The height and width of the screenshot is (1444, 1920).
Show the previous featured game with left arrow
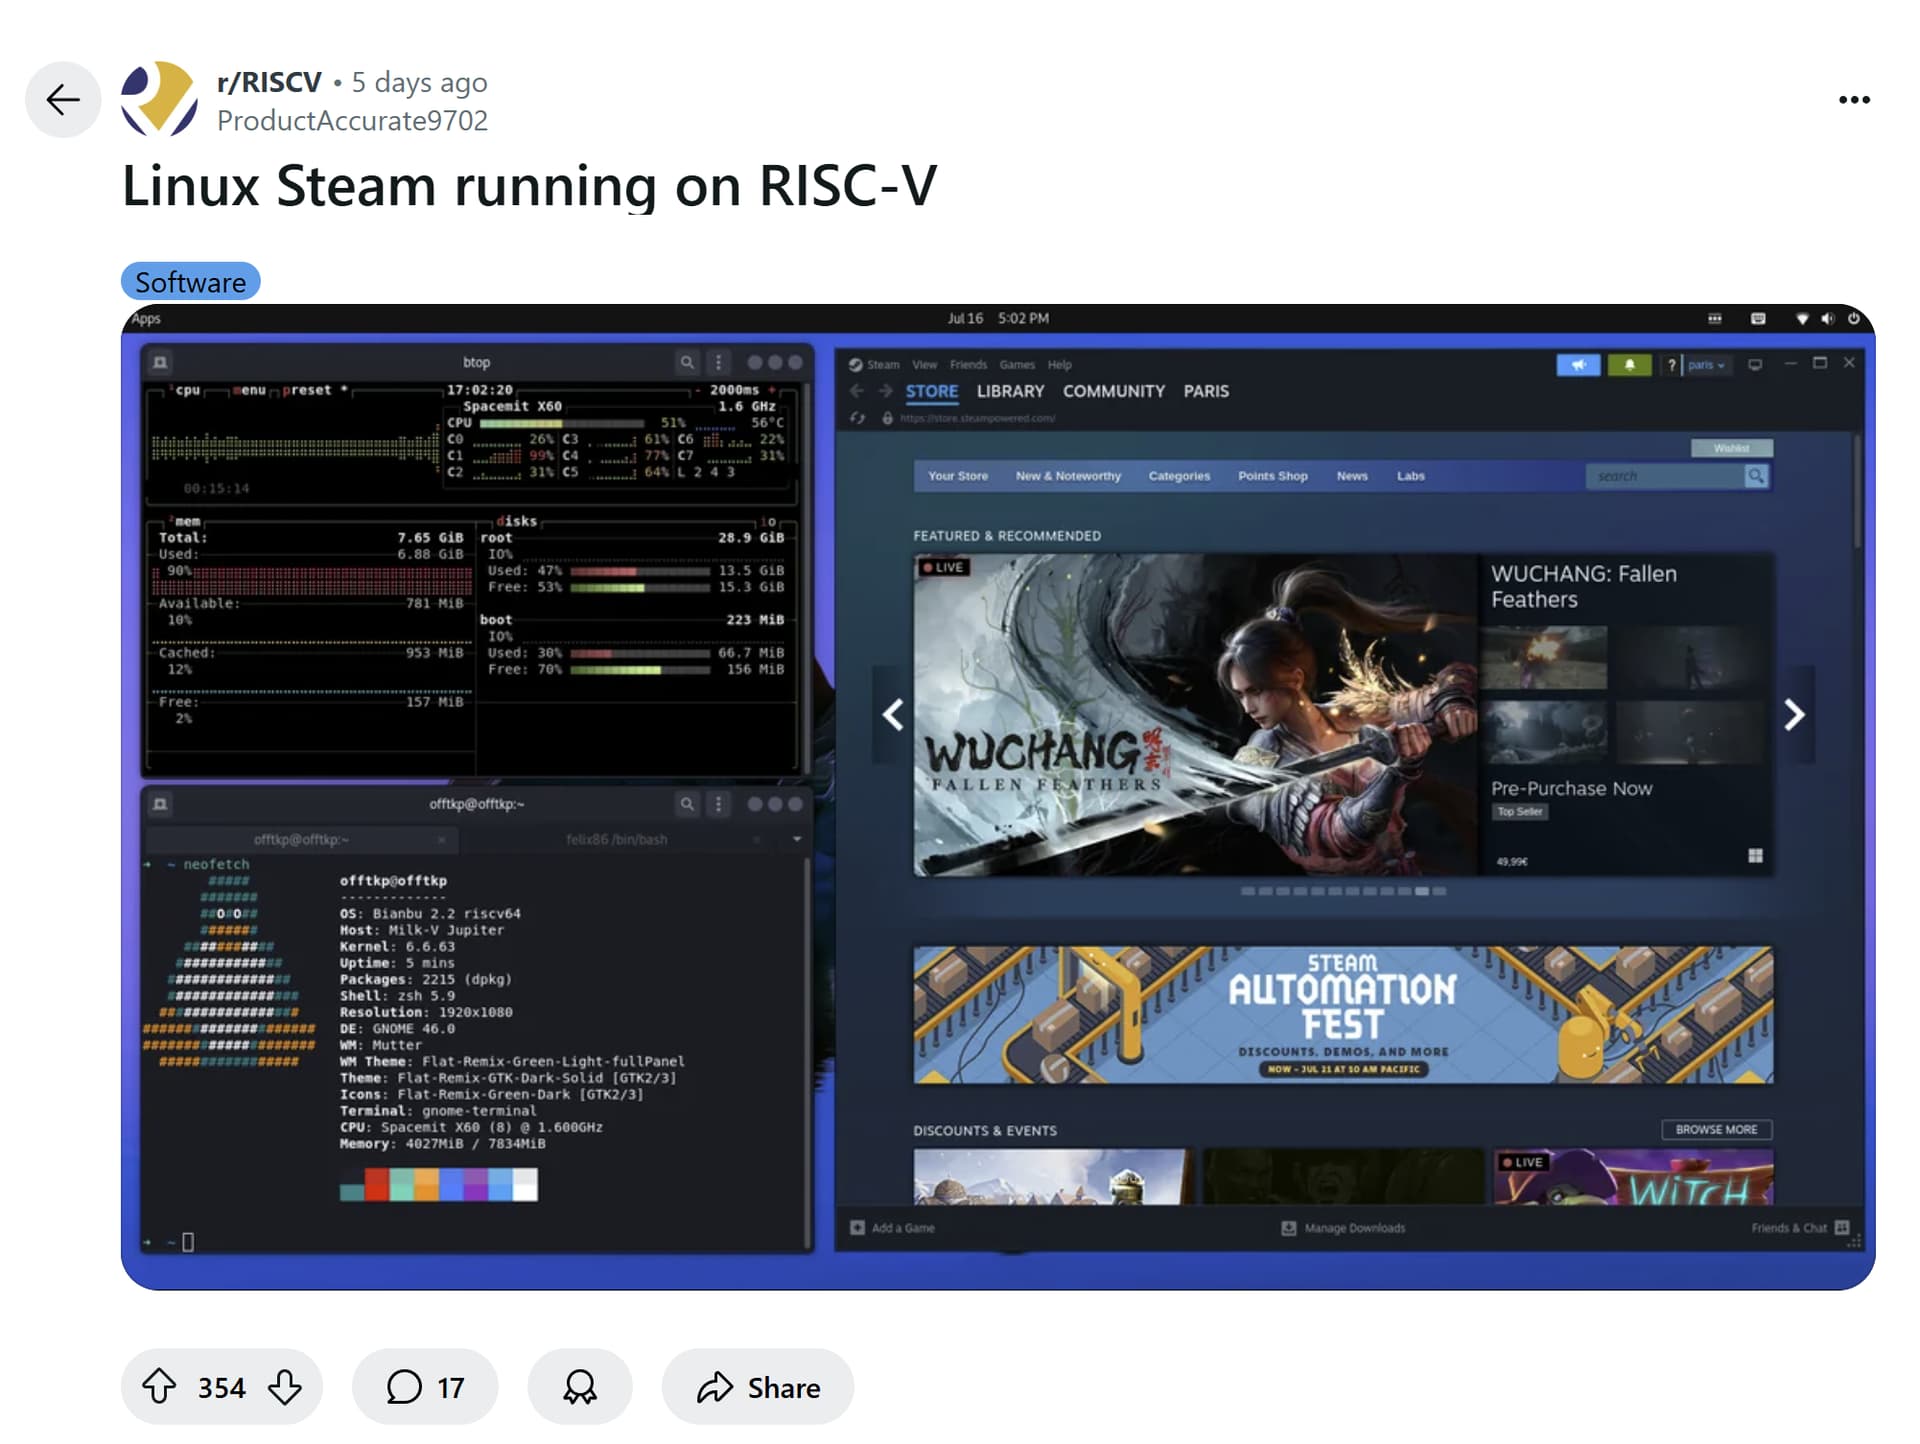click(x=893, y=714)
